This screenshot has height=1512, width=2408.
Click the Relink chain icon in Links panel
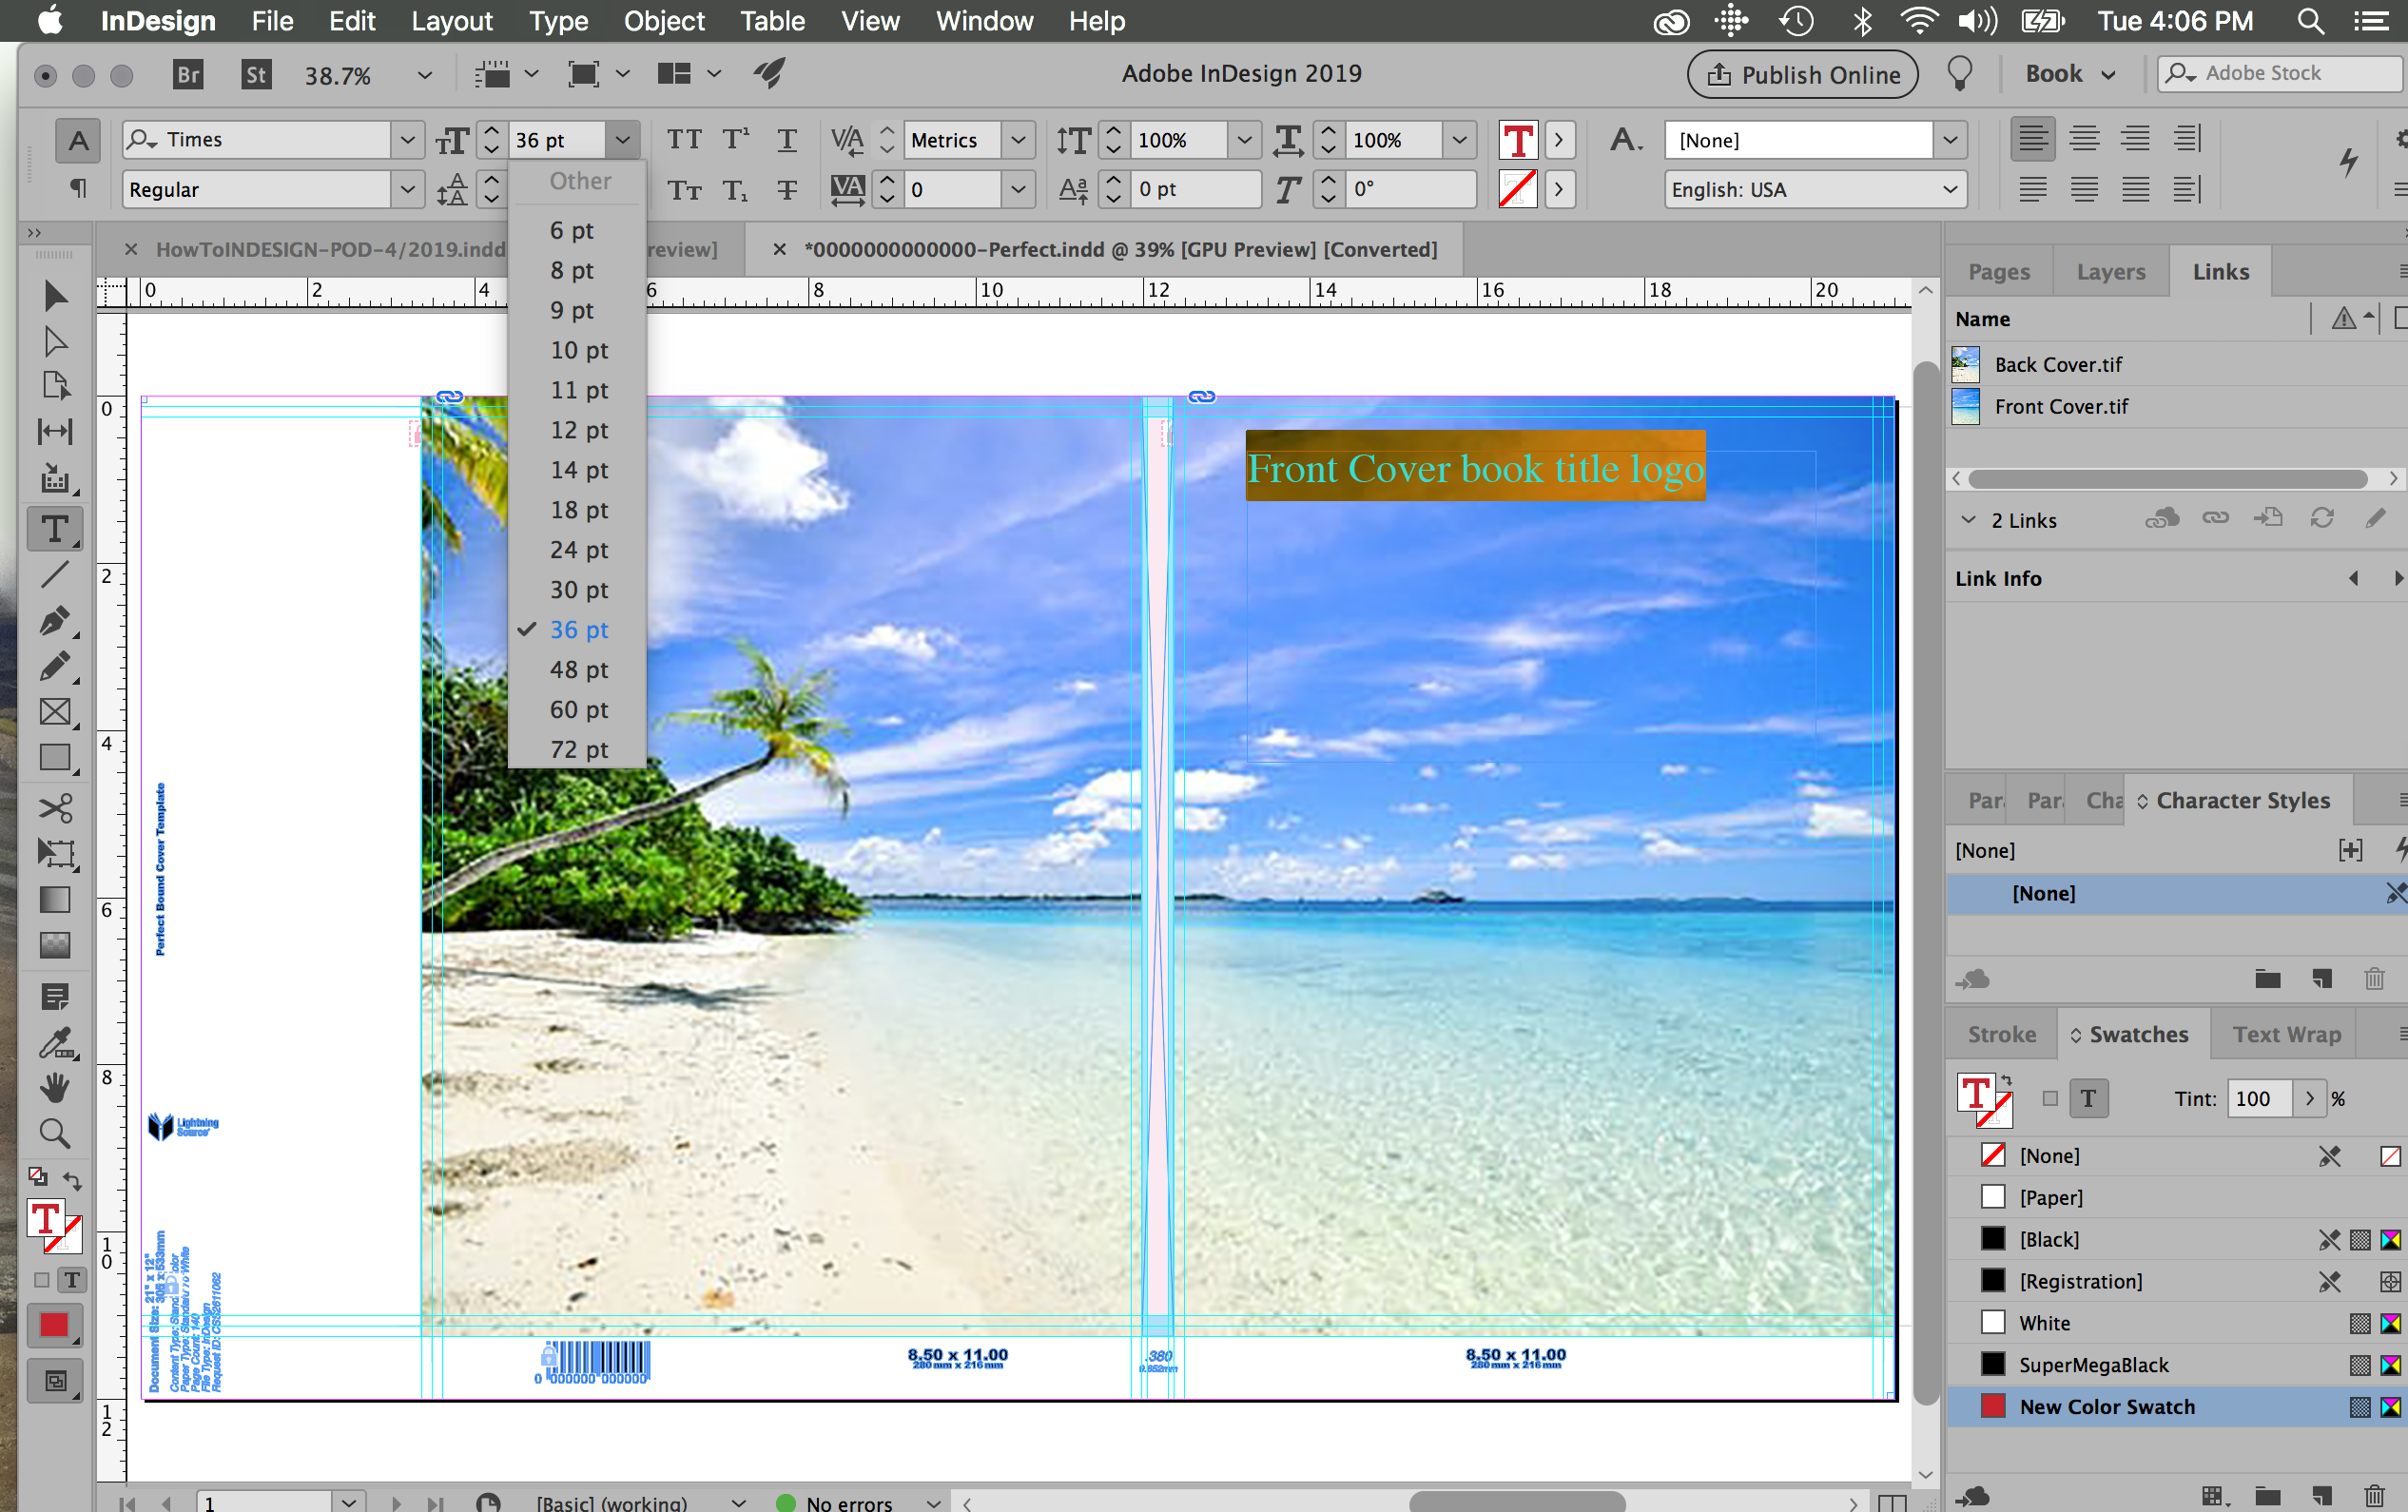click(x=2215, y=519)
